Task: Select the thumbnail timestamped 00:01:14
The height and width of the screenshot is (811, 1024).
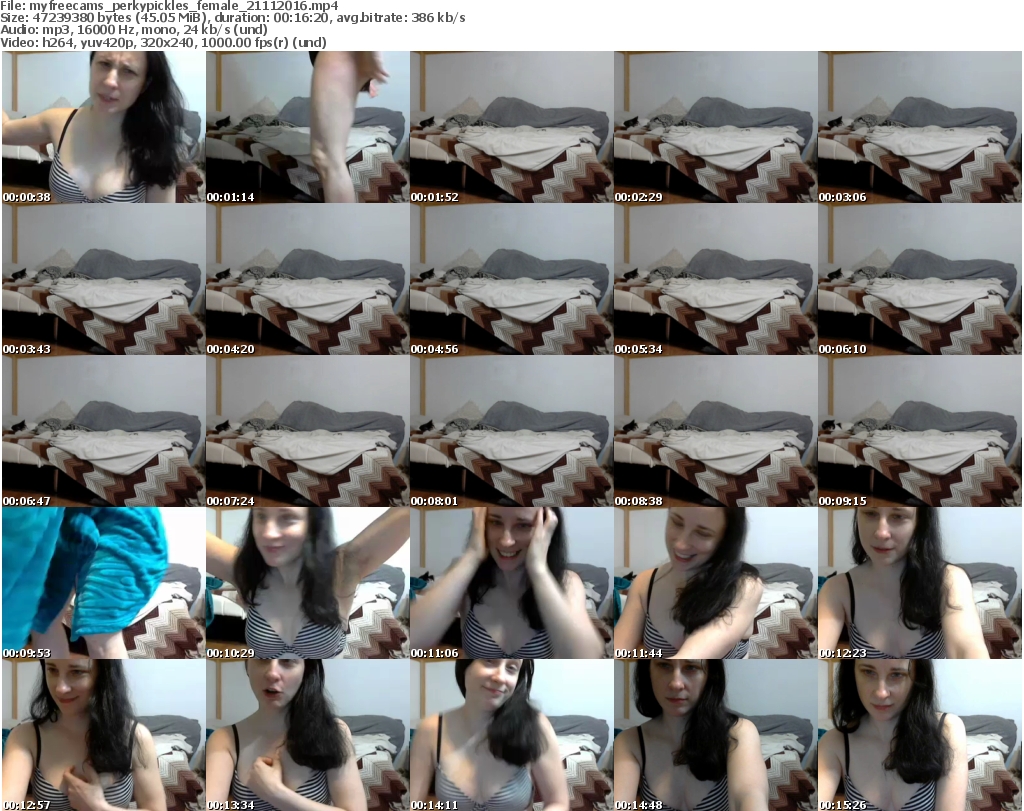Action: [308, 127]
